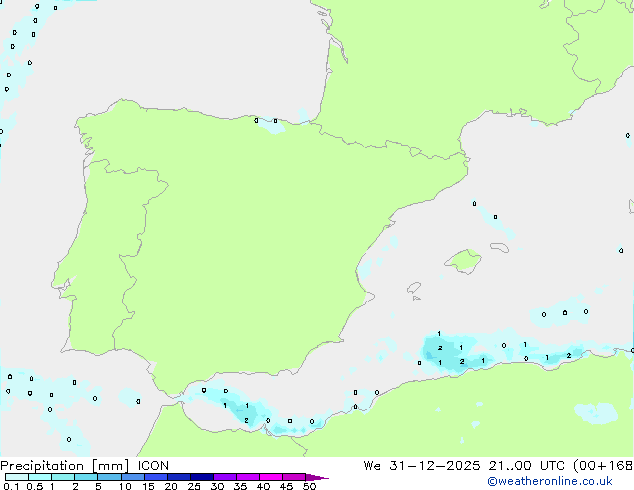Click the '25' legend scale label
The image size is (634, 490).
click(x=194, y=486)
